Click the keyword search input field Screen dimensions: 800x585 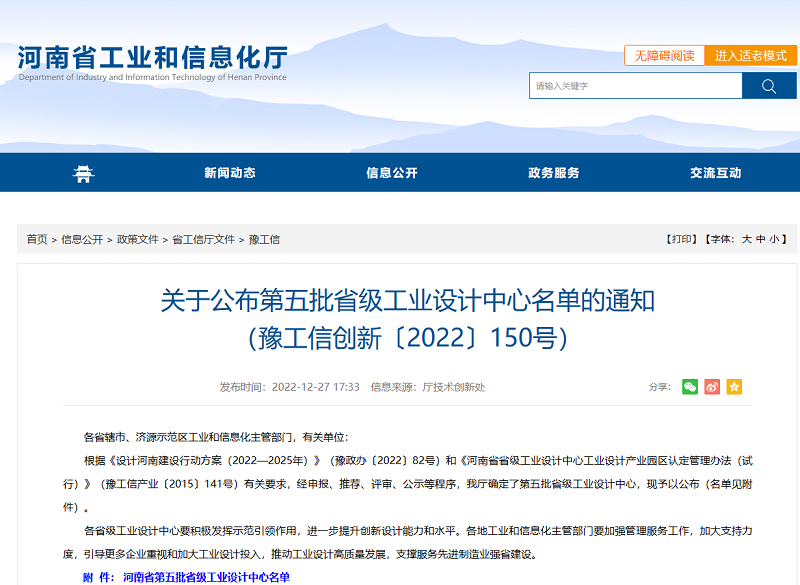pyautogui.click(x=635, y=86)
